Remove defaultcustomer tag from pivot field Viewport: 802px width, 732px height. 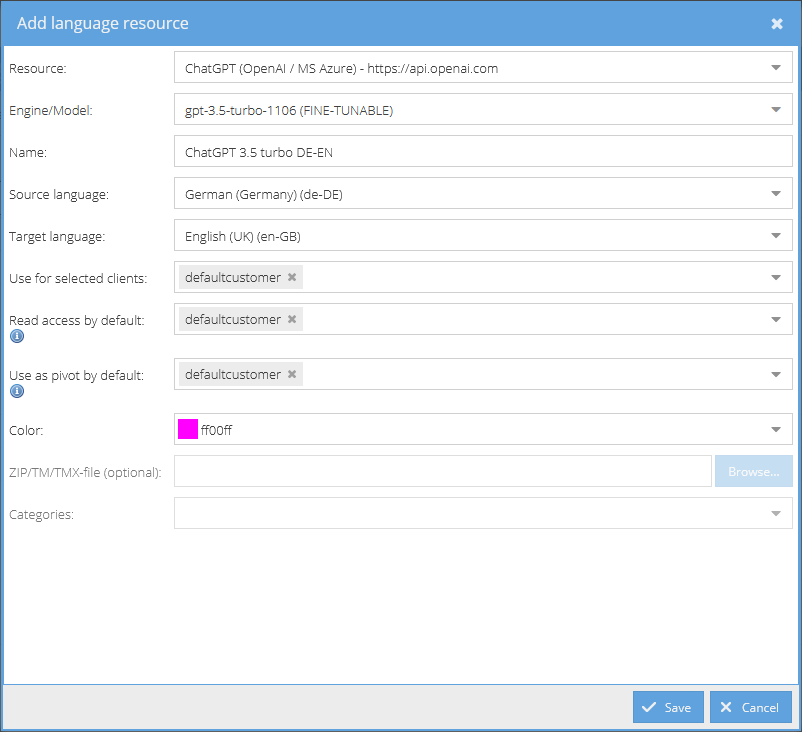(292, 374)
